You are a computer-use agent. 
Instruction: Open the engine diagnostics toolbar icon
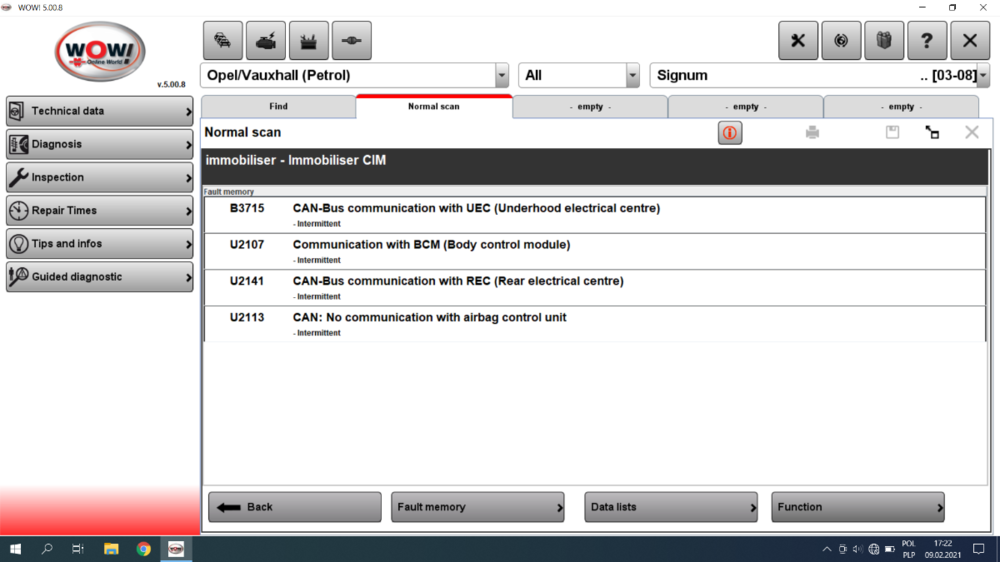pyautogui.click(x=265, y=41)
